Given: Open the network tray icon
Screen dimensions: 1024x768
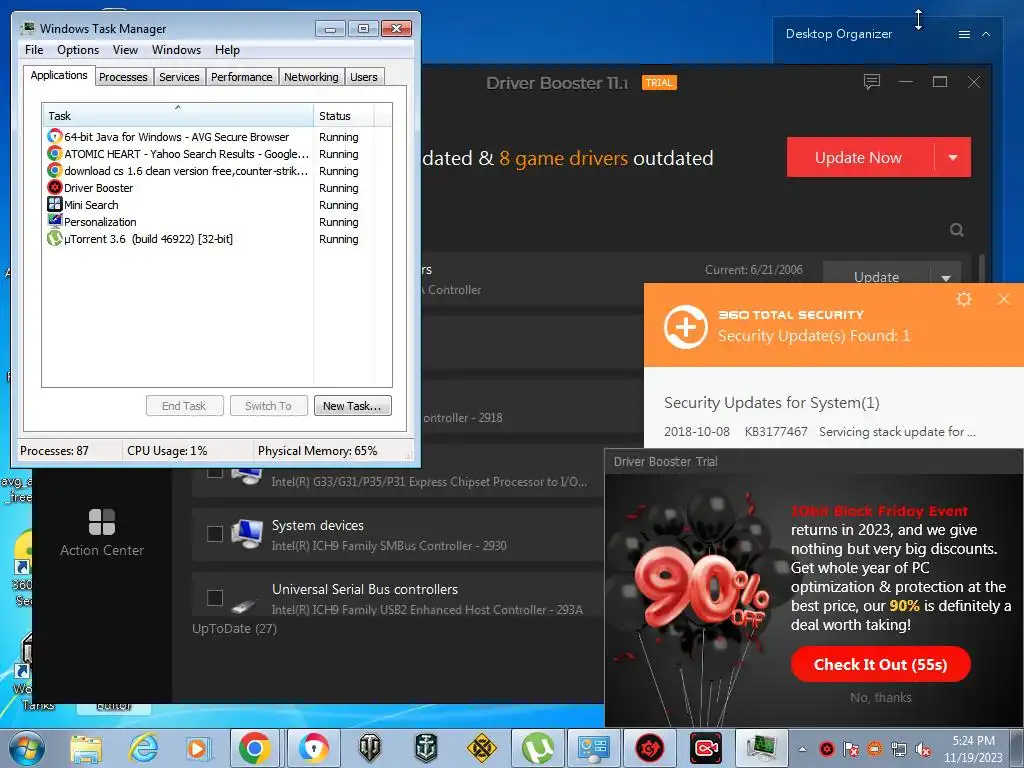Looking at the screenshot, I should click(899, 749).
